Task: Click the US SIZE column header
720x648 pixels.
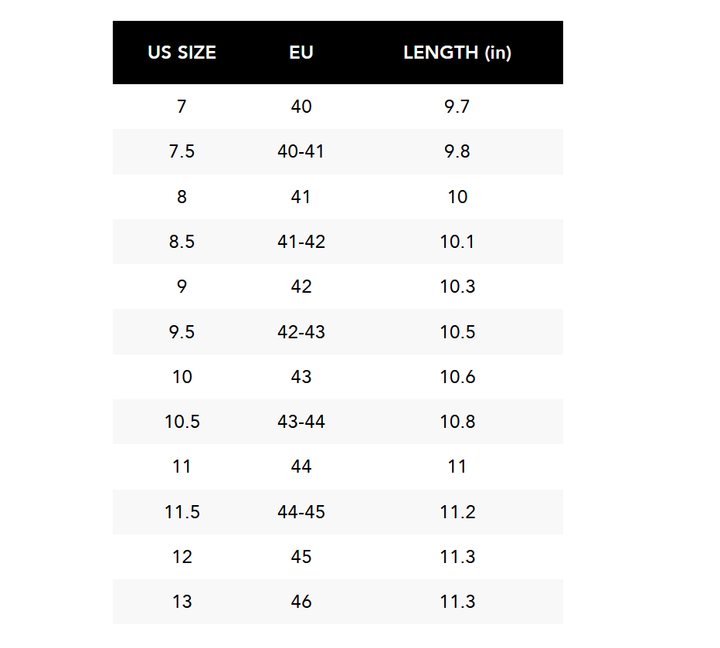Action: (x=182, y=53)
